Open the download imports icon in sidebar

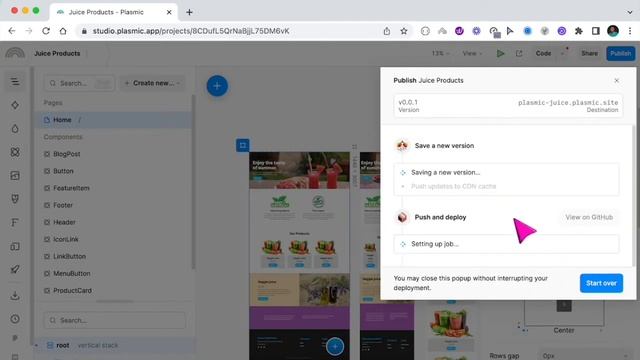[x=15, y=296]
